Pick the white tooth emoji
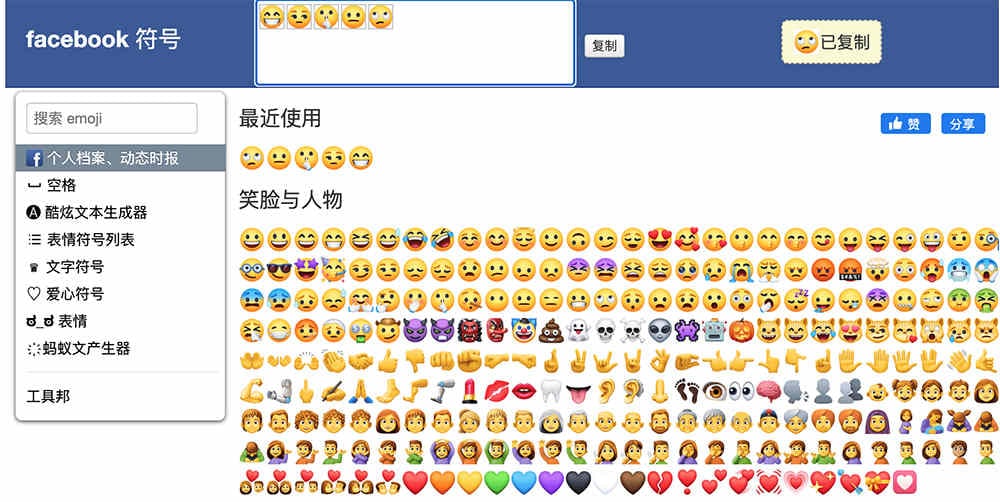 click(551, 390)
